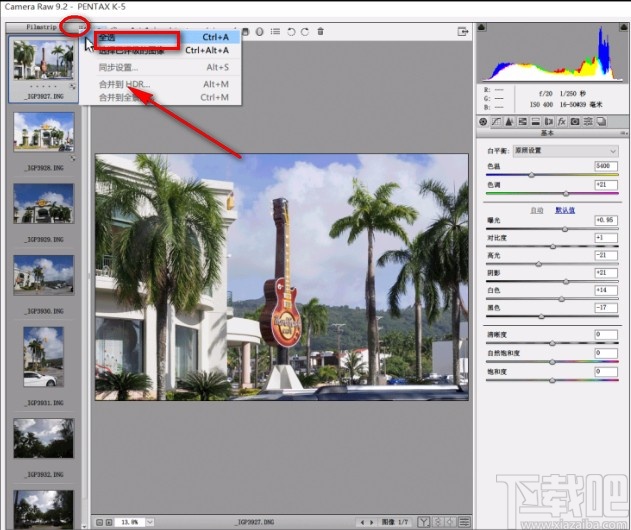The image size is (631, 530).
Task: Open the HSL / Grayscale panel icon
Action: coord(522,122)
